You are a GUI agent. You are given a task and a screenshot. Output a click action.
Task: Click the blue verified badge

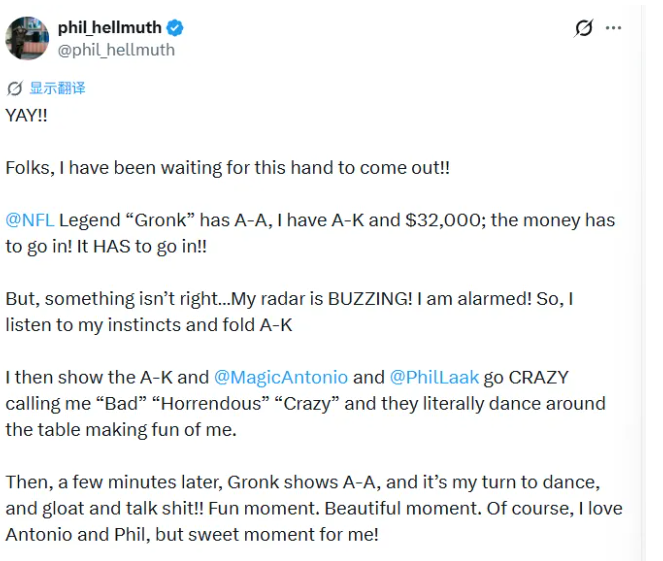(x=175, y=28)
